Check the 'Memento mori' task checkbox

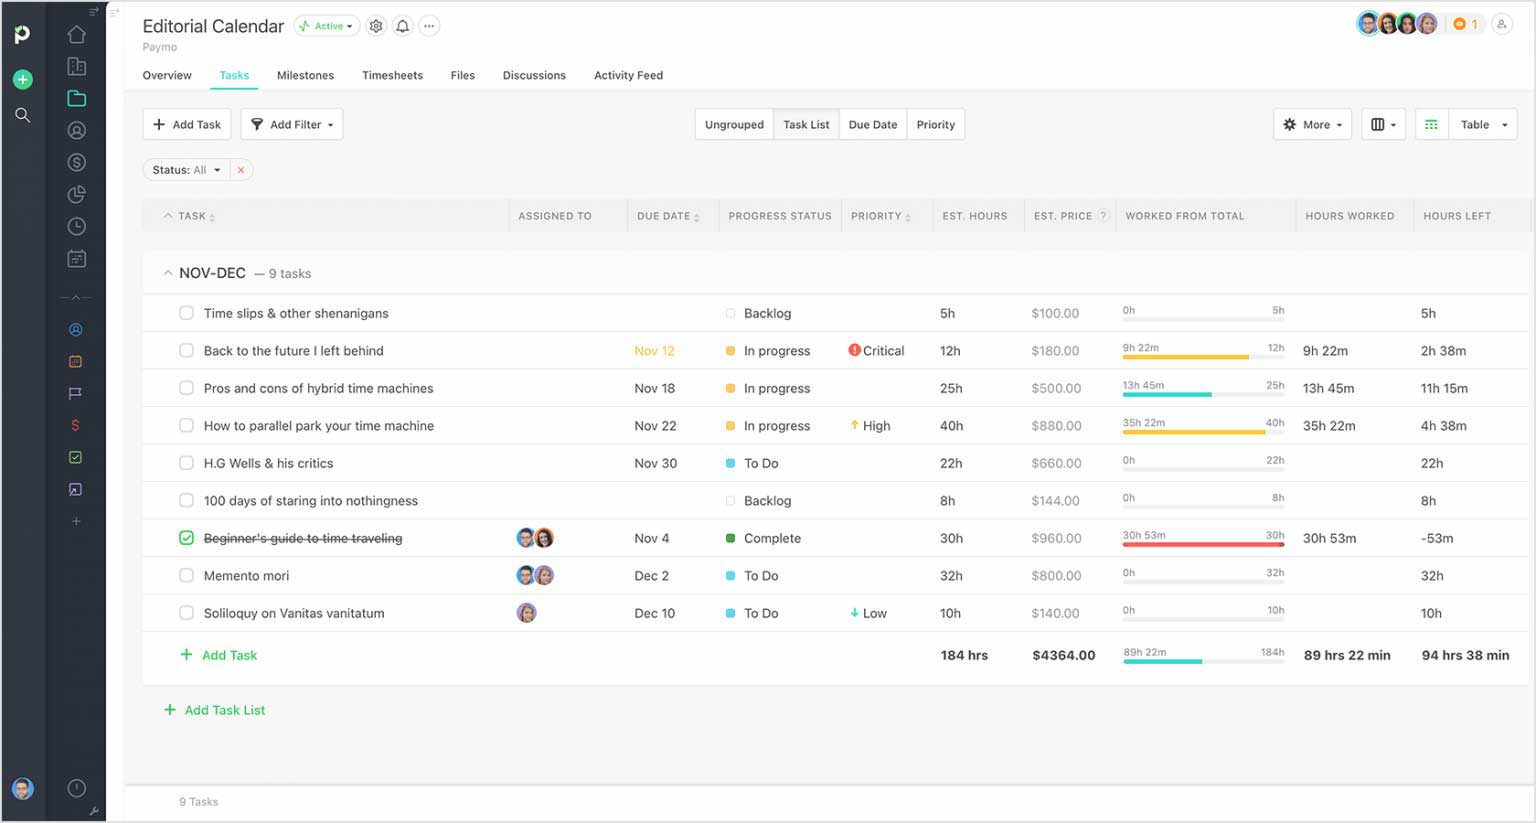tap(186, 575)
